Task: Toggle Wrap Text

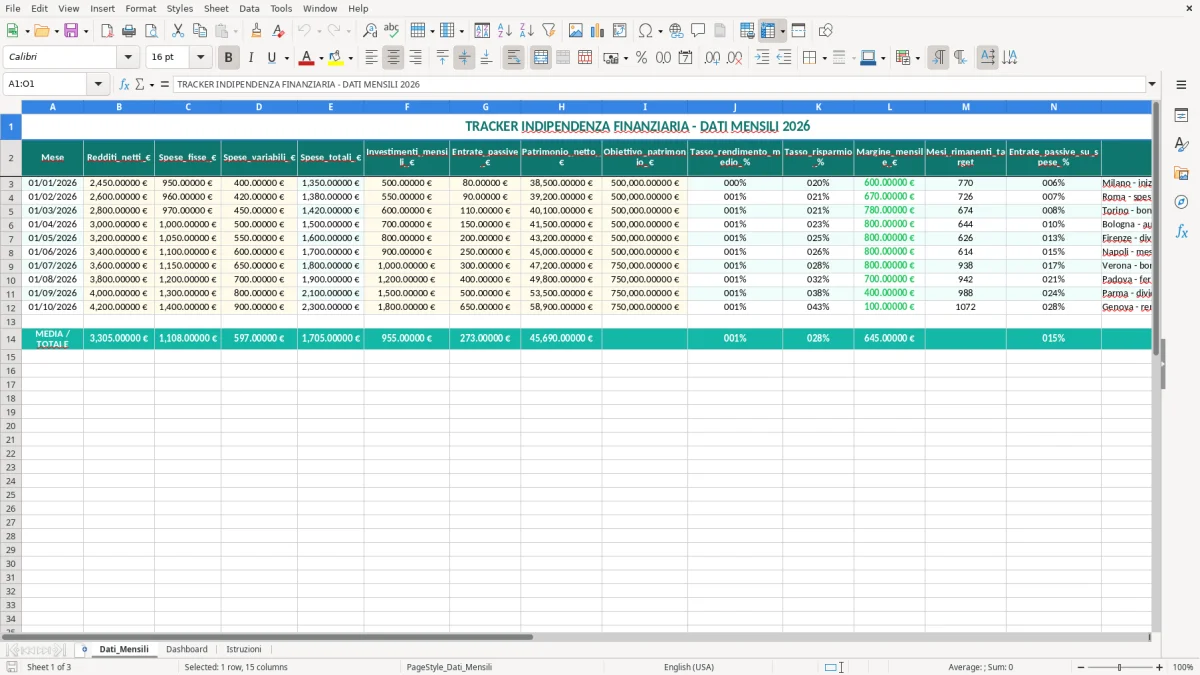Action: pos(513,58)
